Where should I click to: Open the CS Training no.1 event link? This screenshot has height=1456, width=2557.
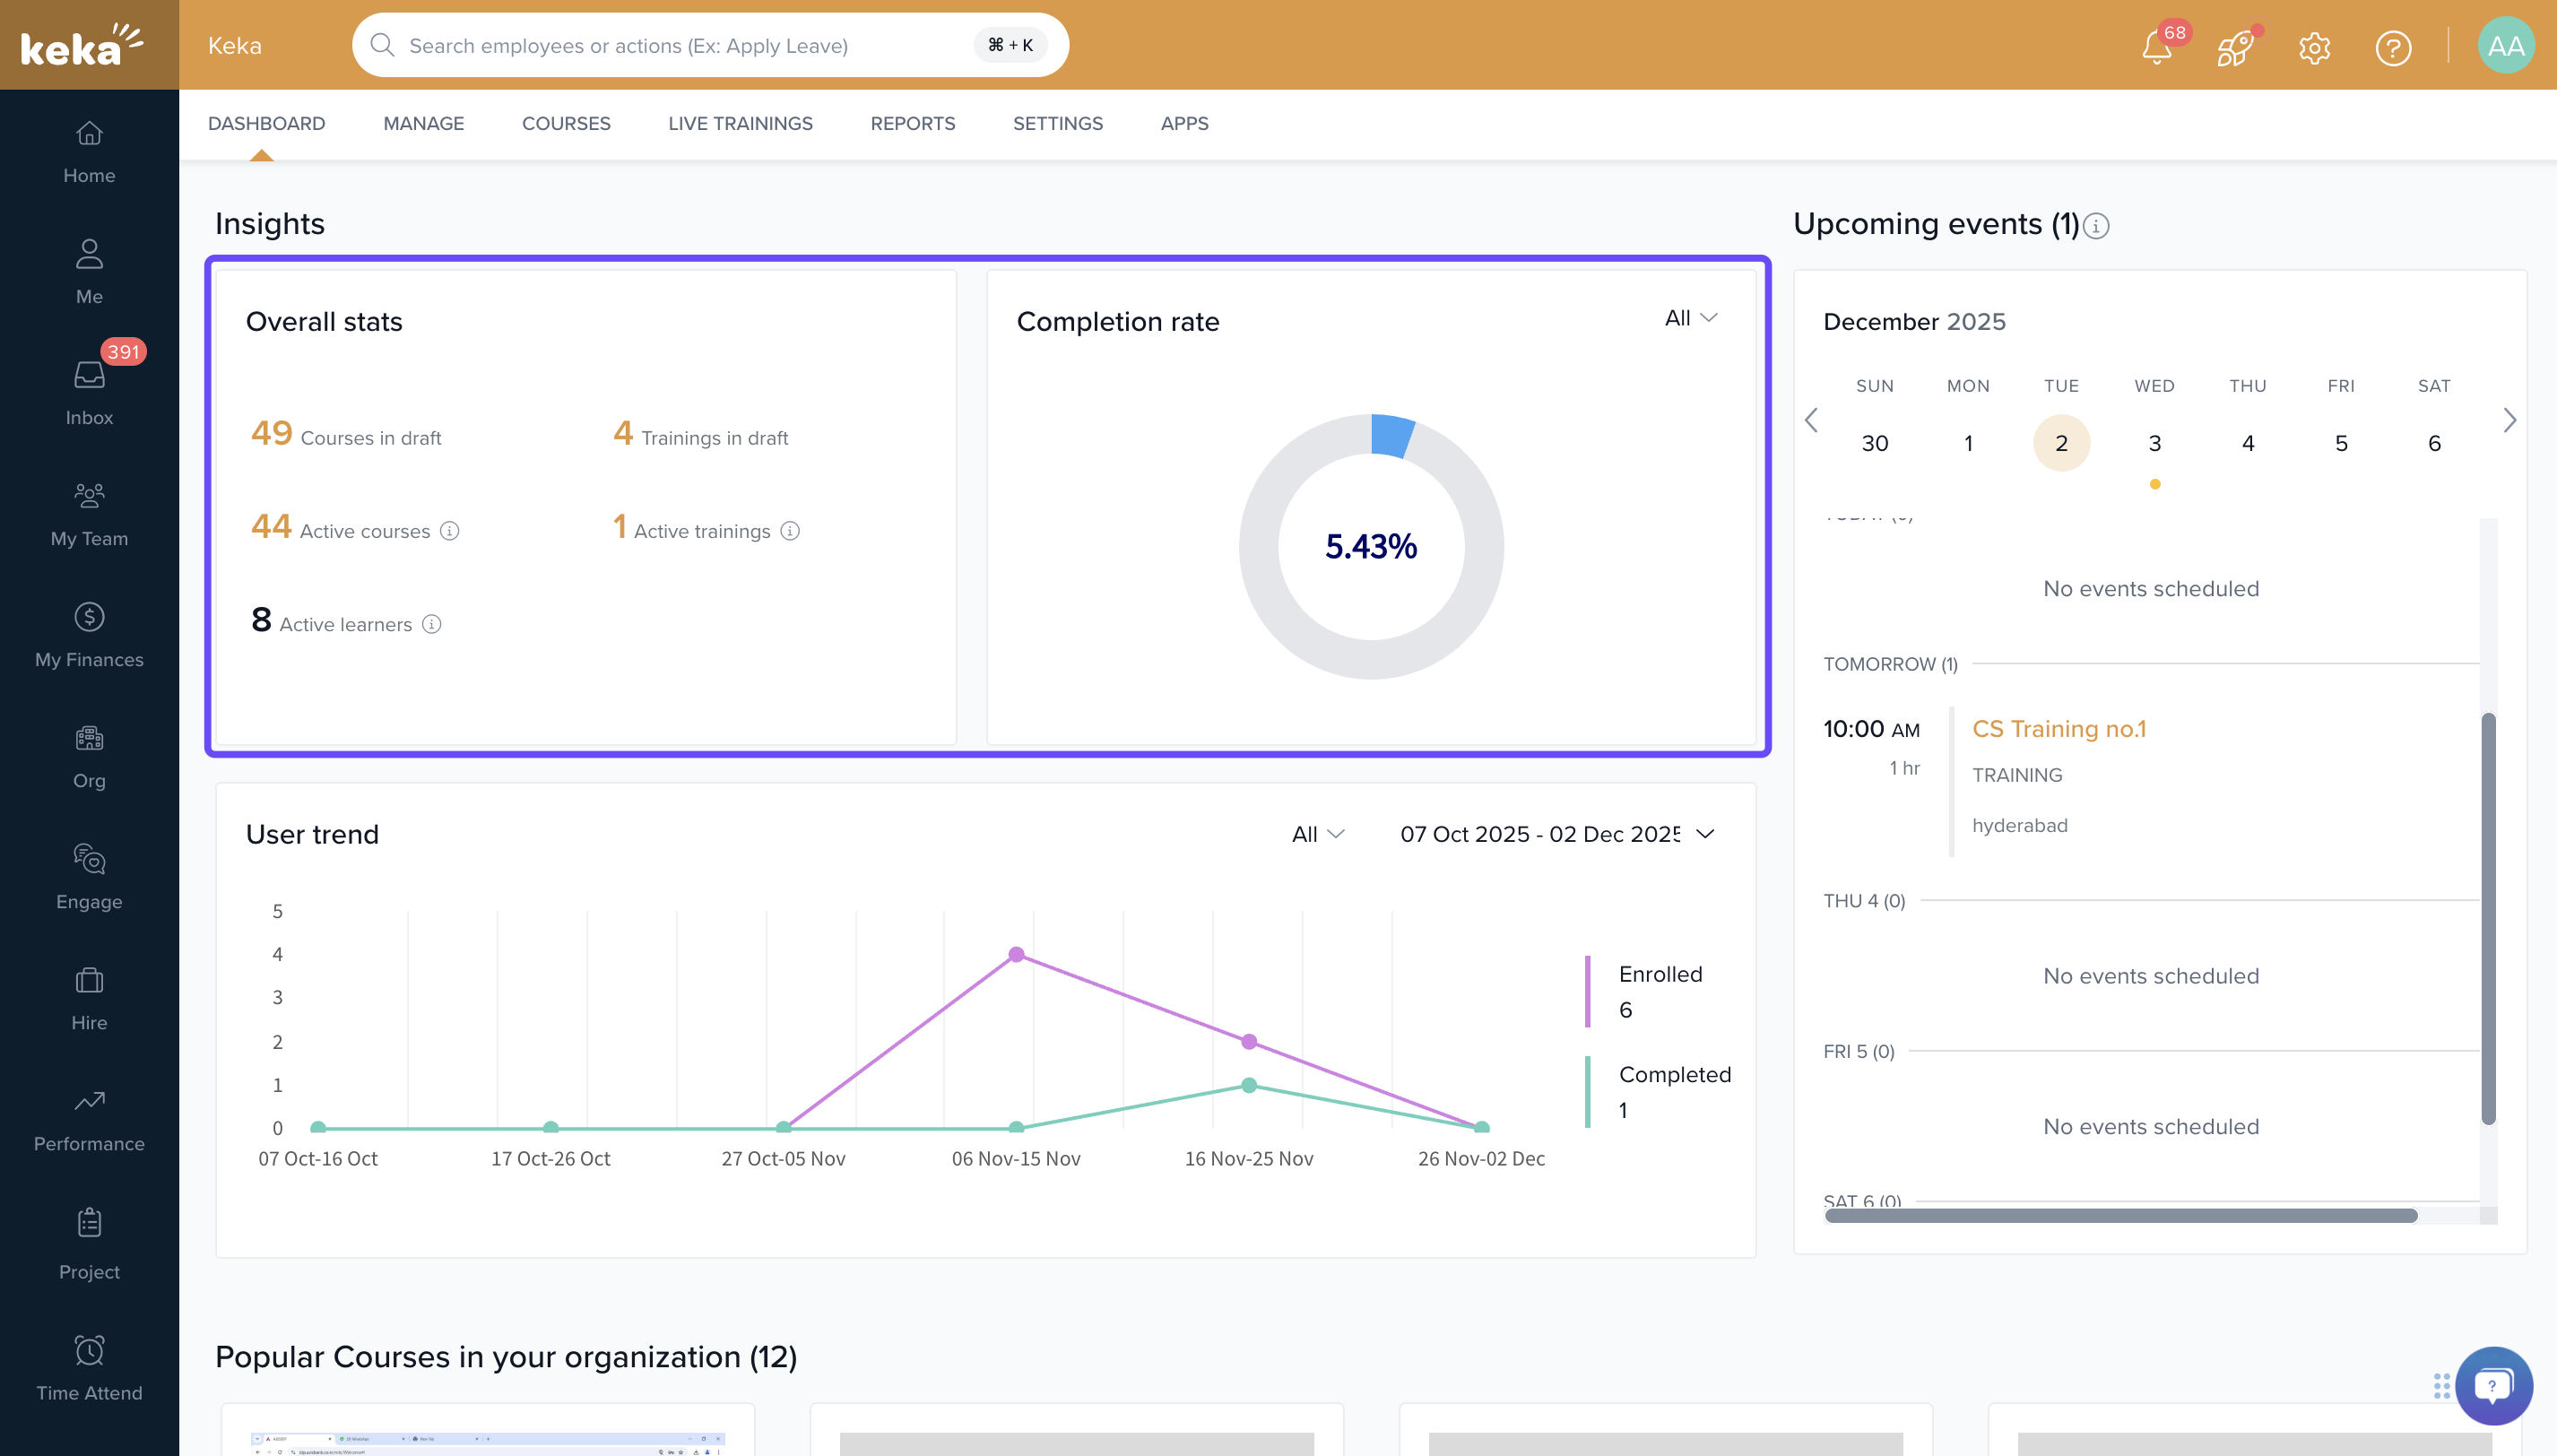(x=2058, y=729)
